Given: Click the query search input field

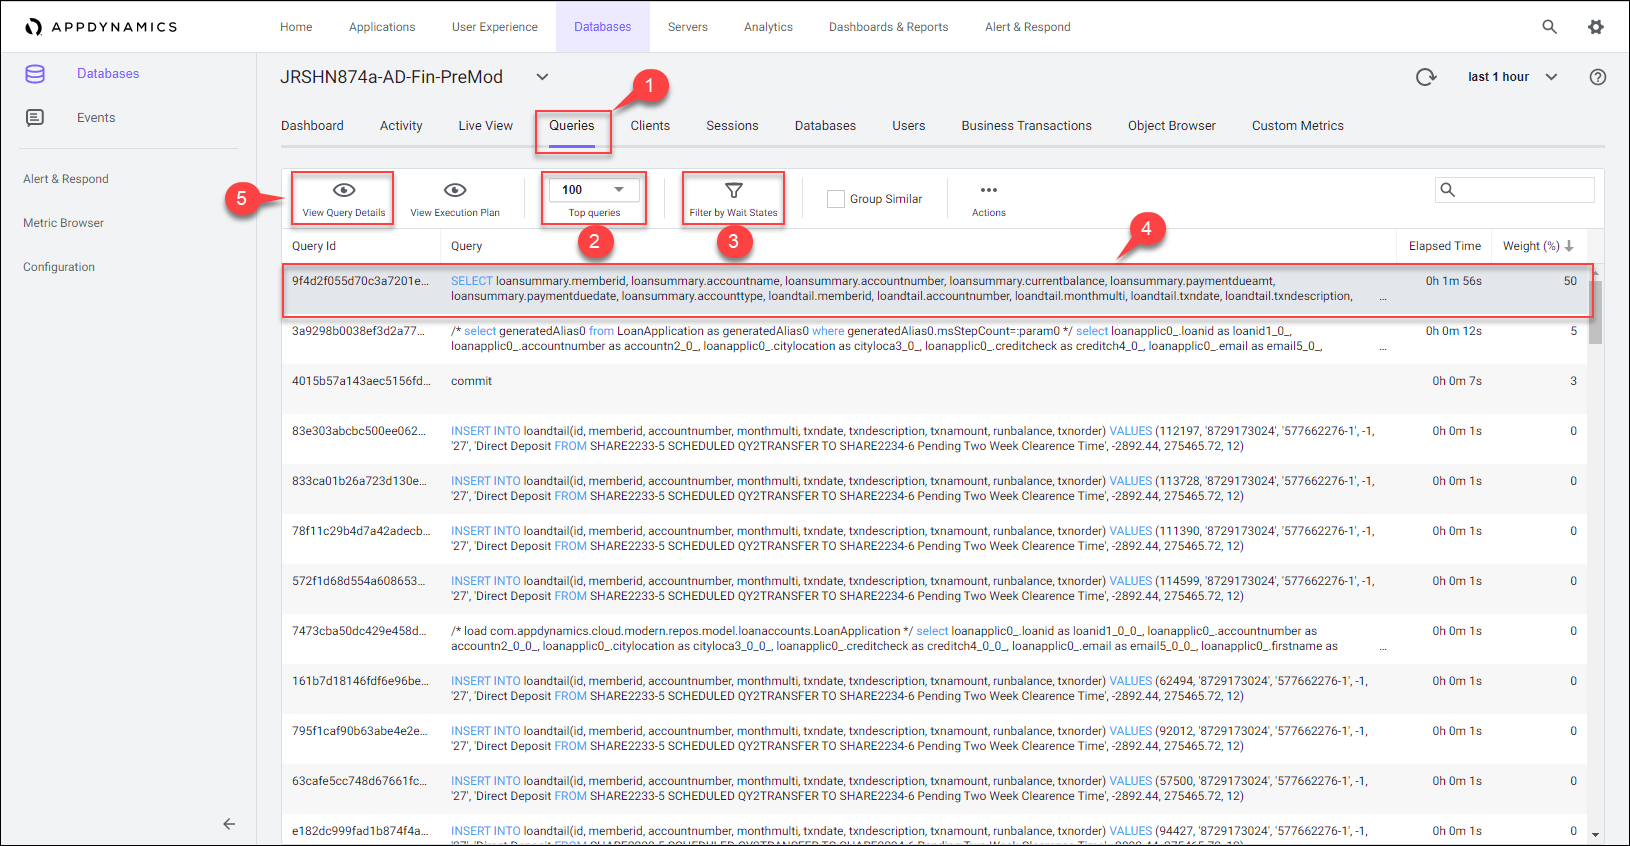Looking at the screenshot, I should tap(1524, 190).
